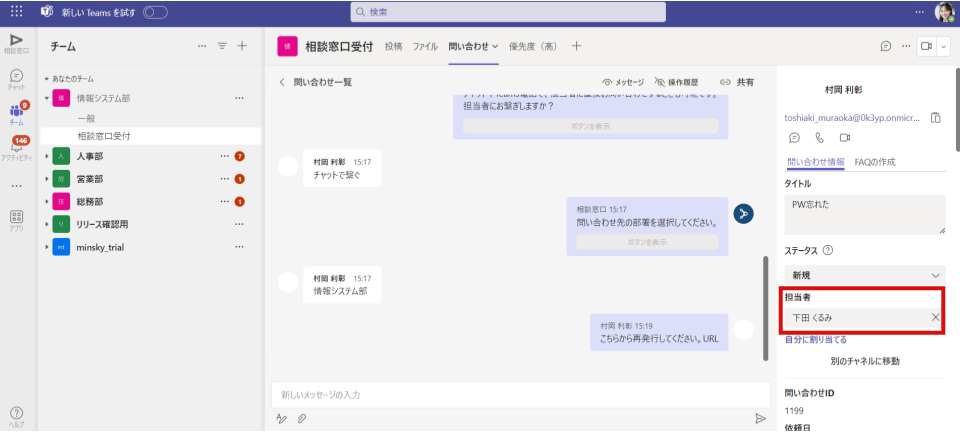Toggle the new Teams switch
The width and height of the screenshot is (960, 434).
tap(155, 12)
